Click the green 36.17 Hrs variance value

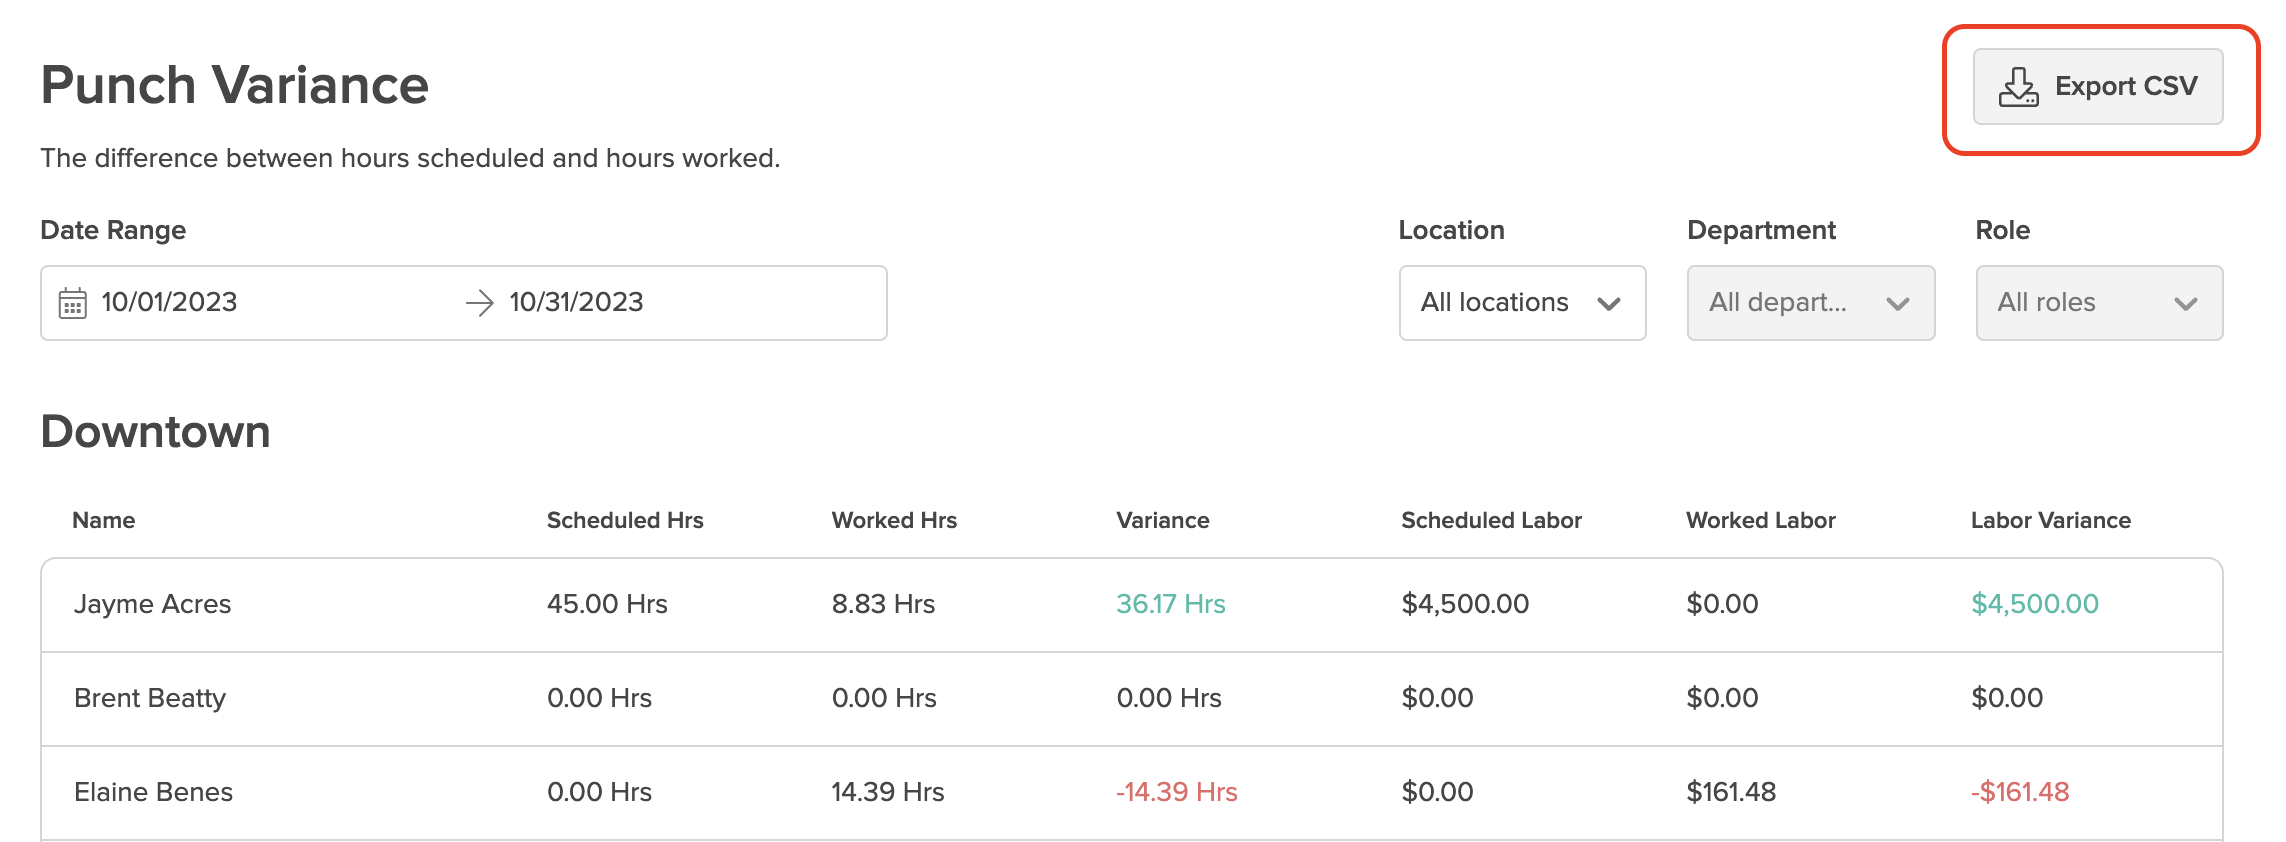coord(1170,604)
